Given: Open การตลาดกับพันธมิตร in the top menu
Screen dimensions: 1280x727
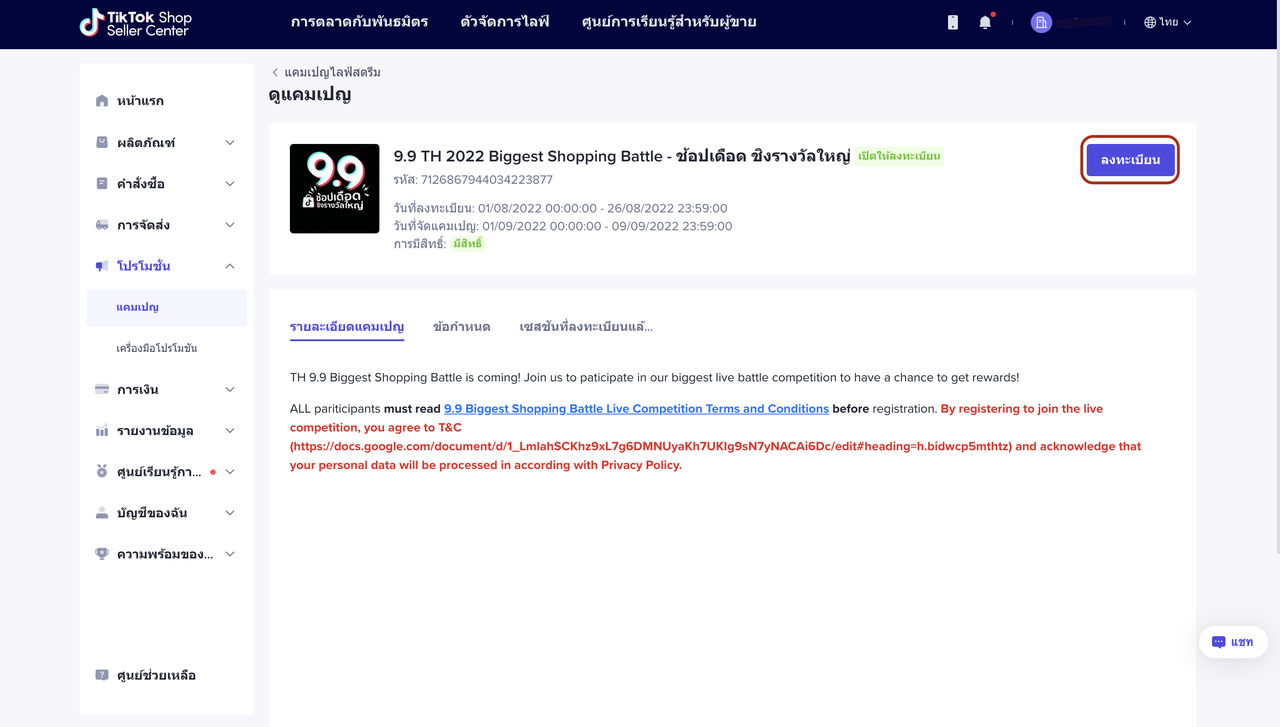Looking at the screenshot, I should coord(359,22).
